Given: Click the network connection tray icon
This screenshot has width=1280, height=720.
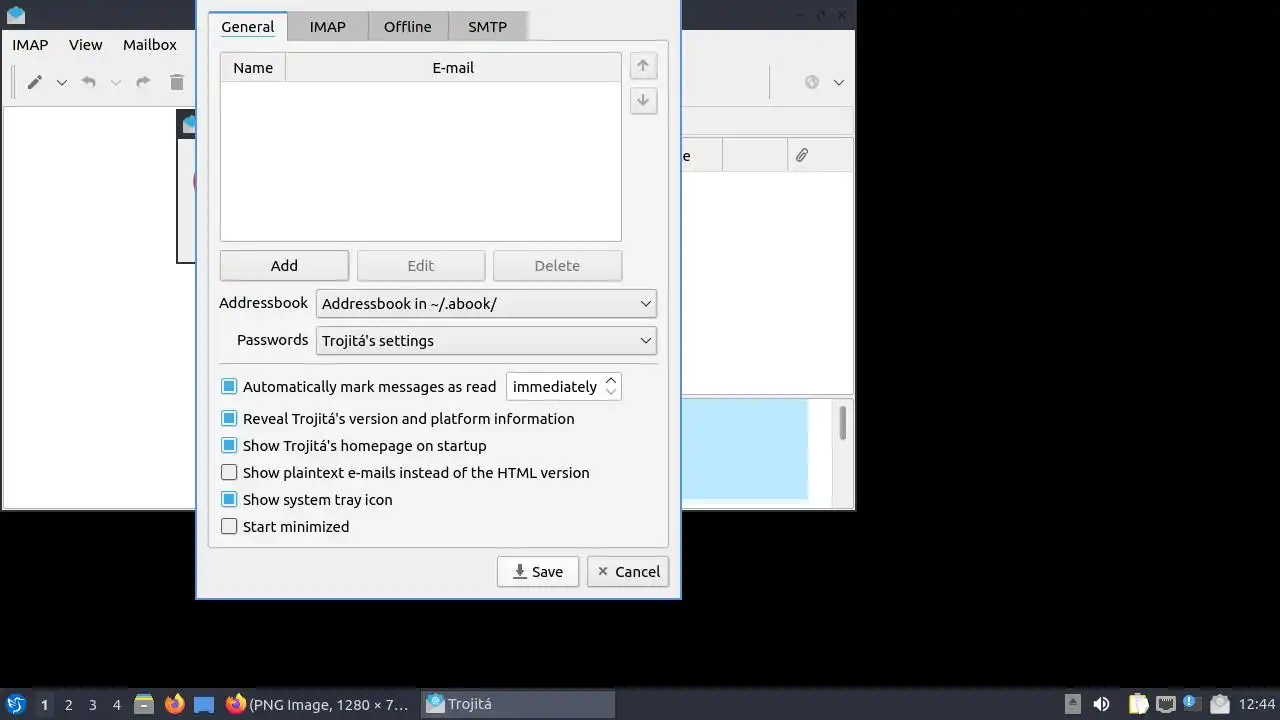Looking at the screenshot, I should [x=1165, y=704].
